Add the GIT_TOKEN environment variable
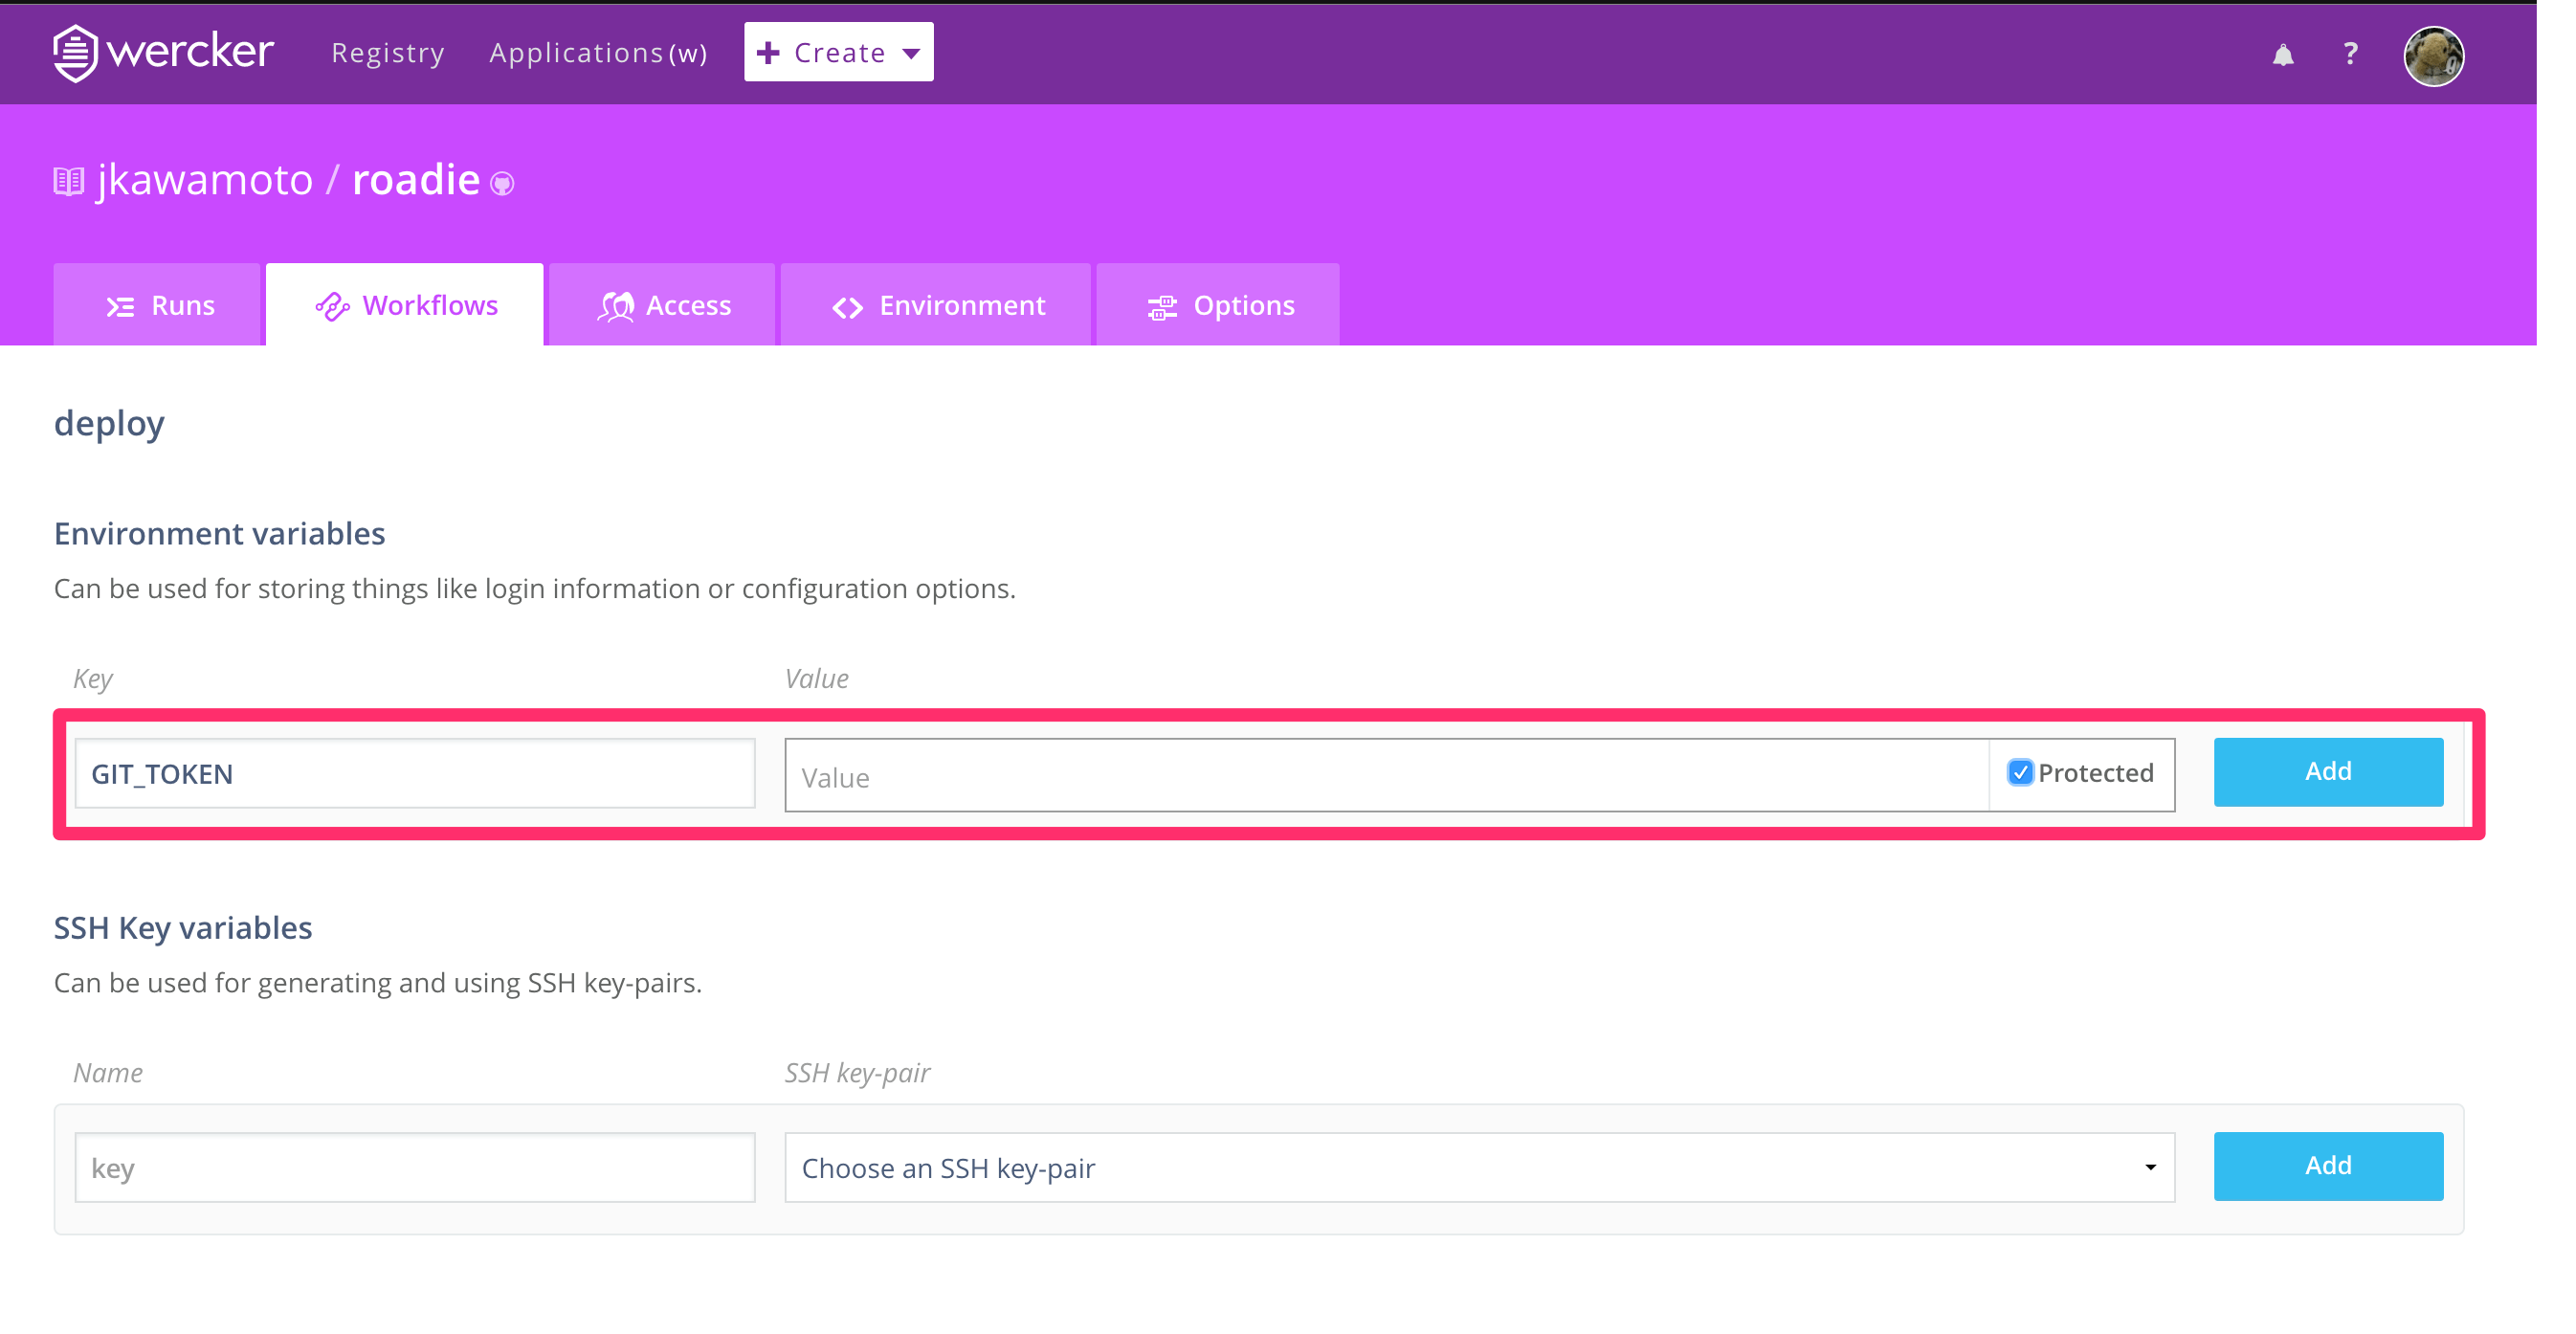Image resolution: width=2576 pixels, height=1334 pixels. [2327, 771]
